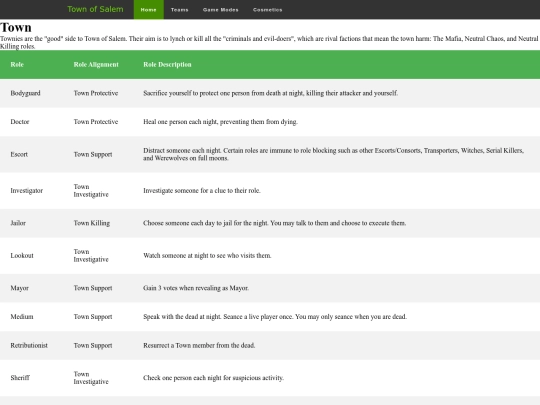The width and height of the screenshot is (540, 405).
Task: Open the Game Modes menu item
Action: pos(220,10)
